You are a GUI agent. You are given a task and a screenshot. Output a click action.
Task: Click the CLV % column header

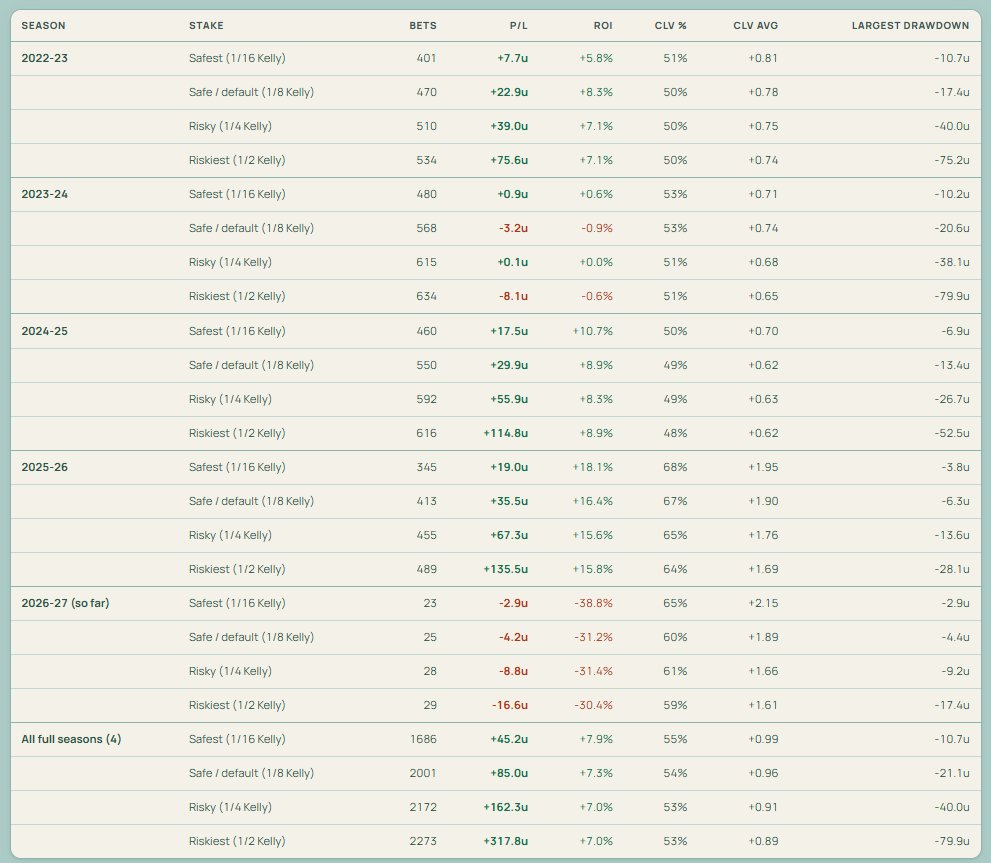(671, 25)
